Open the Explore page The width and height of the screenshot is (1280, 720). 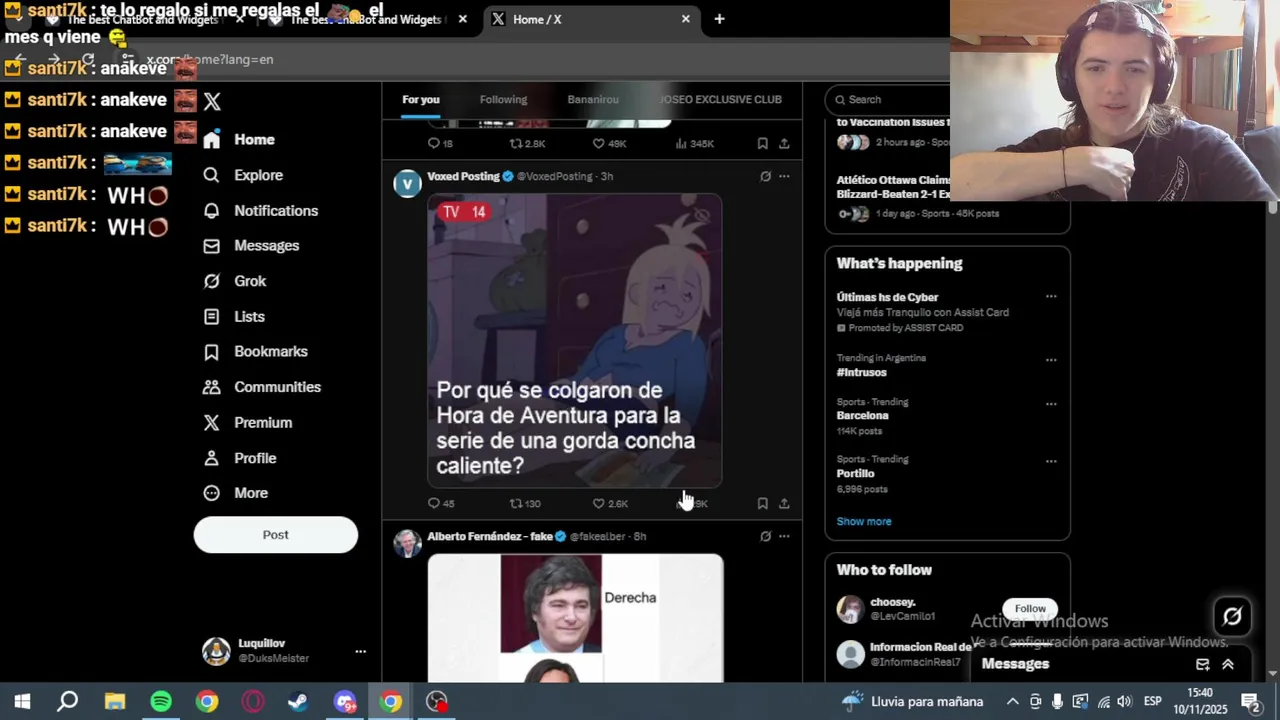coord(243,175)
